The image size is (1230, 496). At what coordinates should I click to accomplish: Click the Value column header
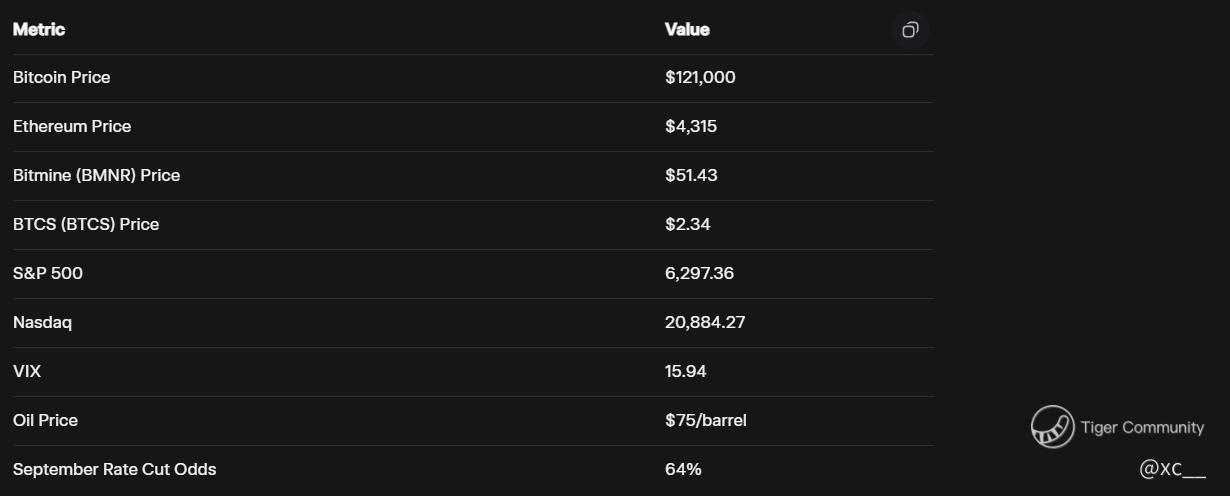[x=687, y=30]
